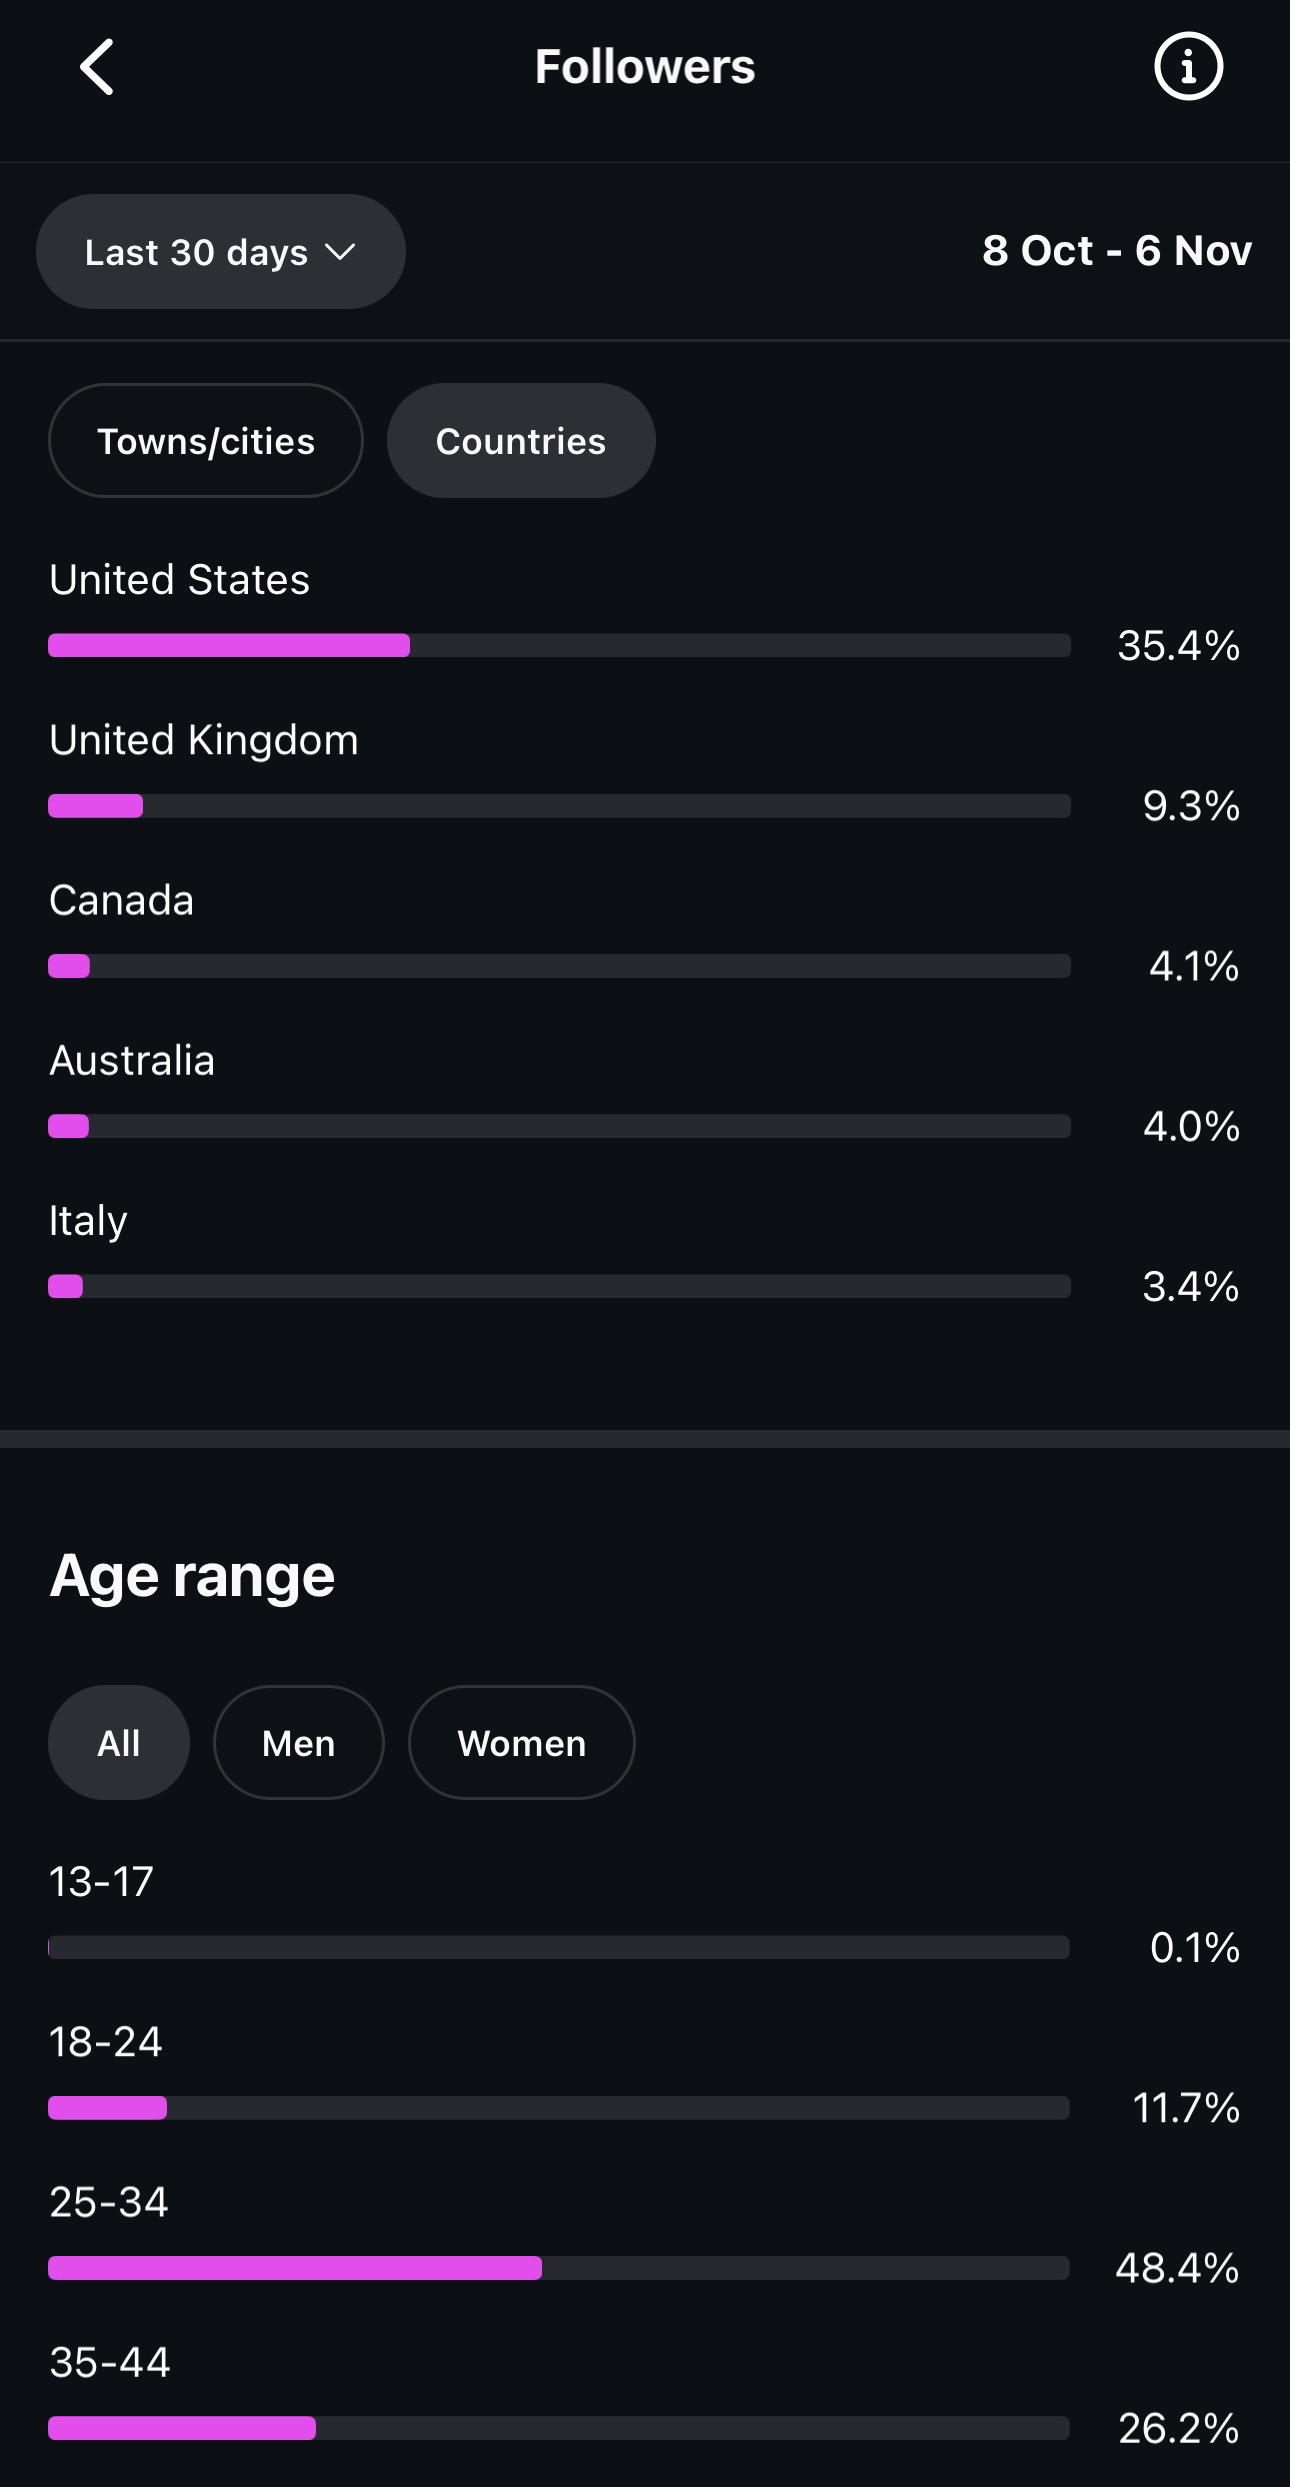Click the chevron beside Last 30 days
1290x2487 pixels.
tap(341, 252)
